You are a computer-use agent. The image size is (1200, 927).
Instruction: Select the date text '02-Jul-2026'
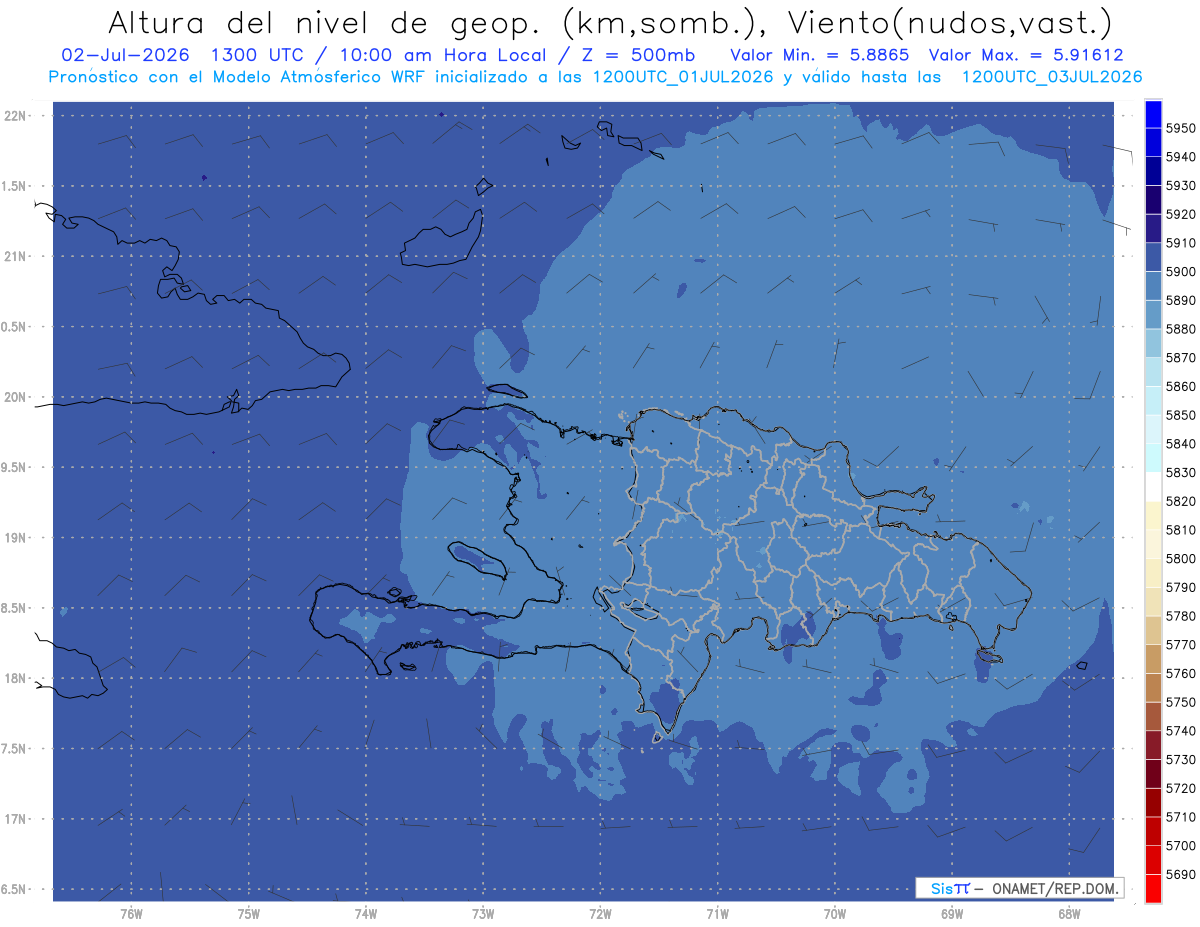pyautogui.click(x=126, y=56)
